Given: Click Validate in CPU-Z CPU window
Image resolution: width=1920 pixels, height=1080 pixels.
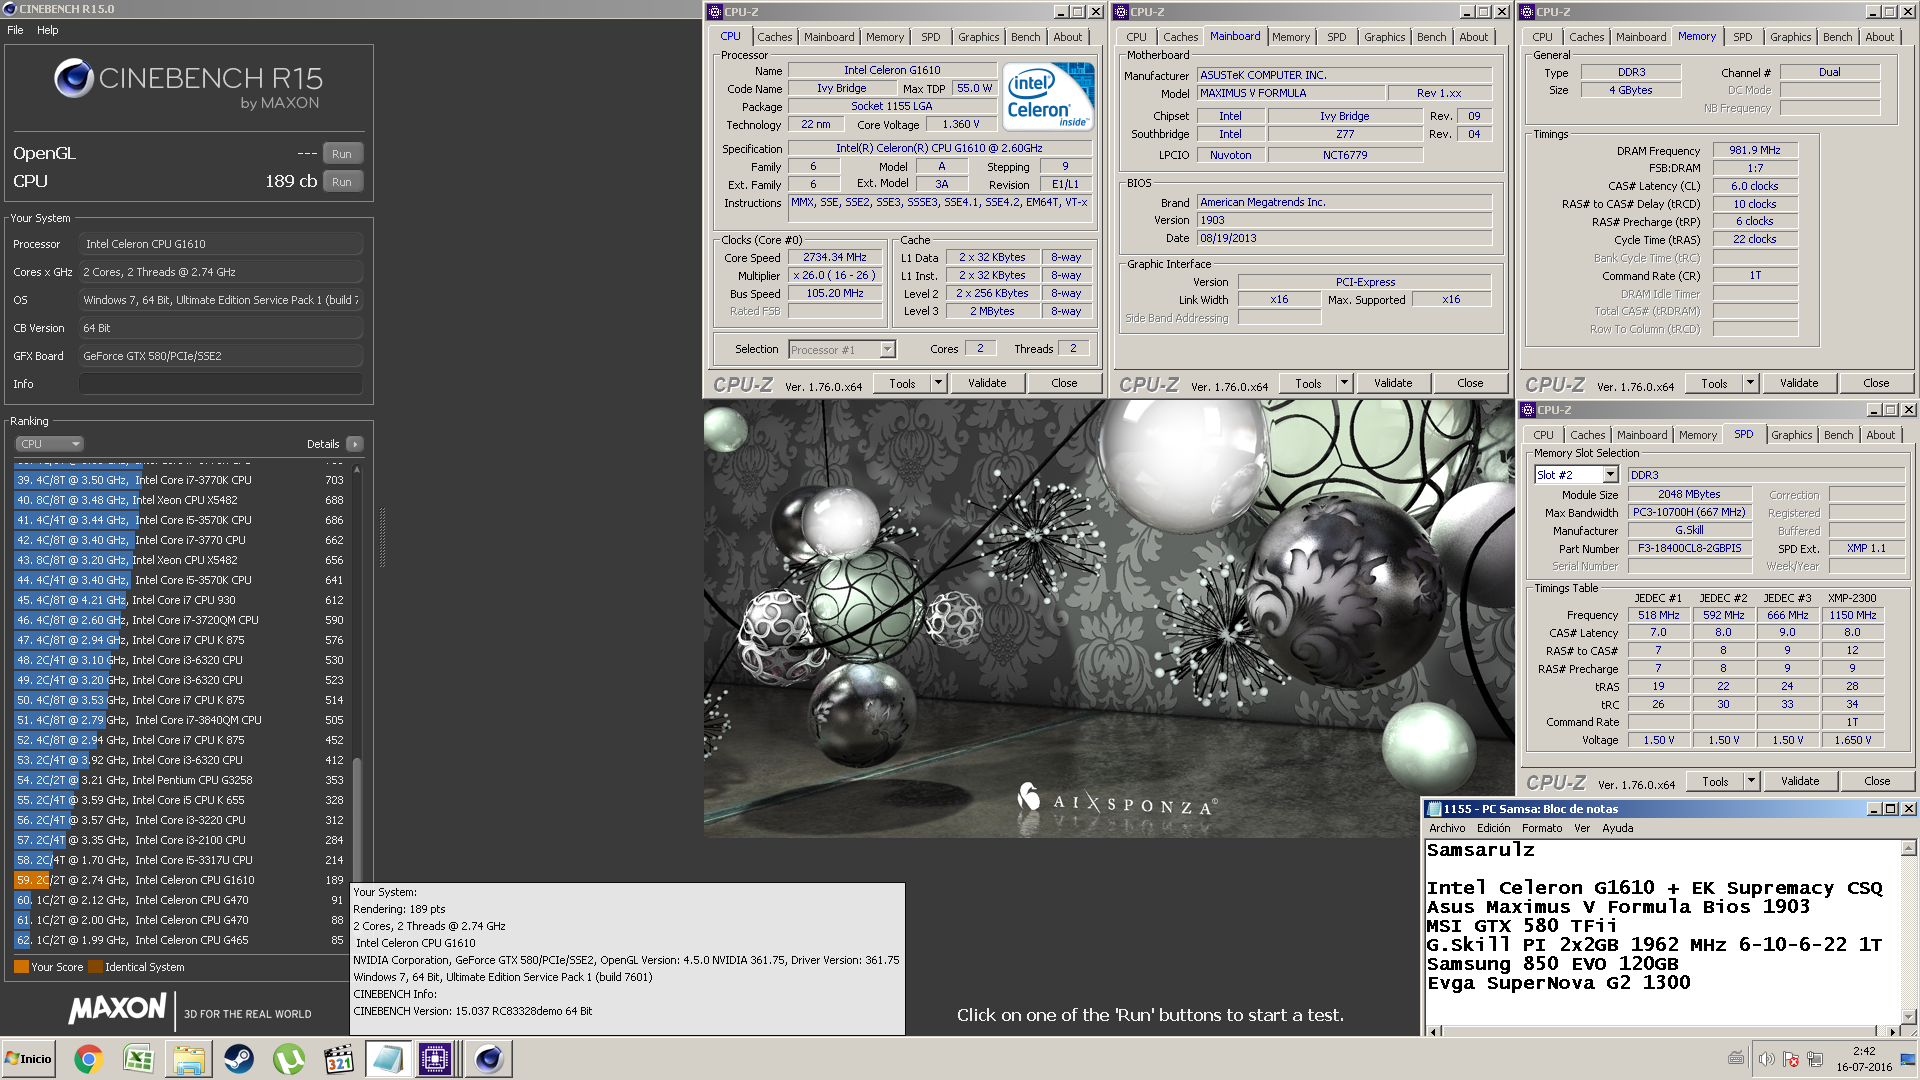Looking at the screenshot, I should pos(987,383).
